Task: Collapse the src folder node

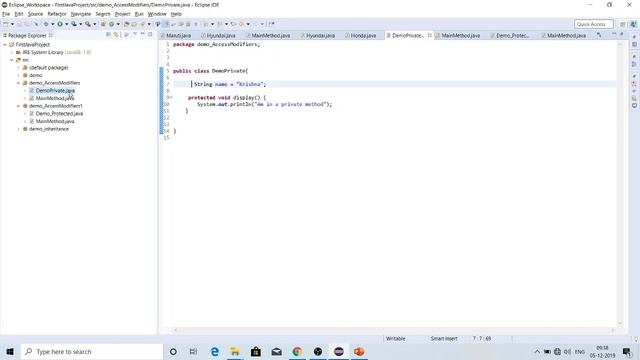Action: (11, 60)
